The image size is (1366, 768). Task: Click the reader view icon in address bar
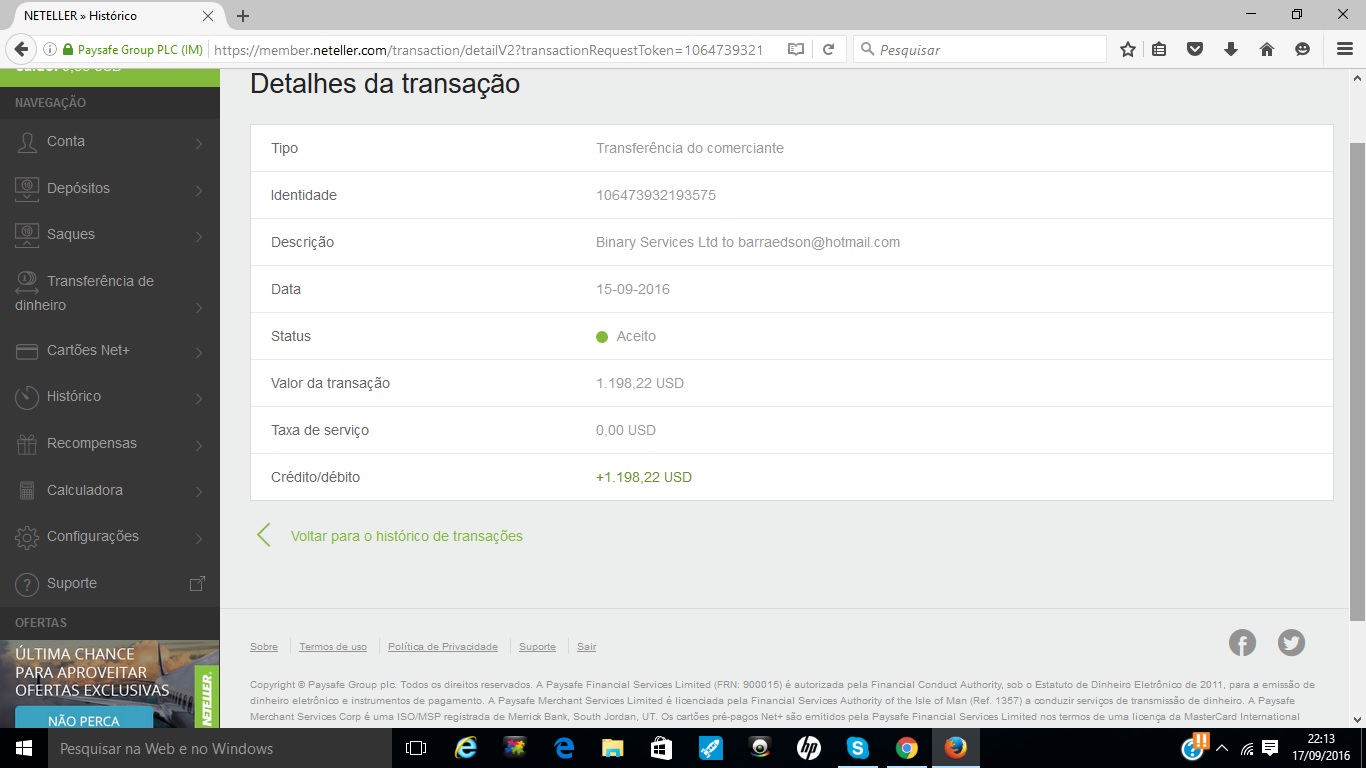[795, 49]
